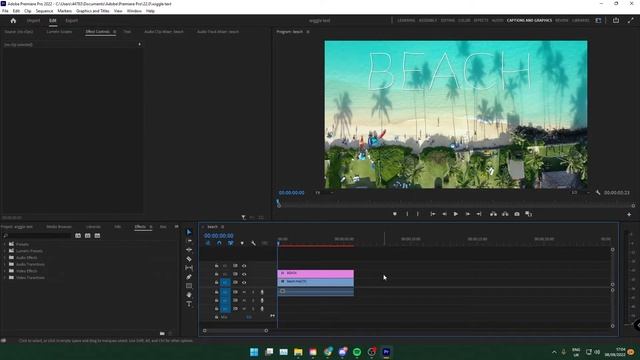Screen dimensions: 640x360
Task: Open Program monitor settings wrench
Action: [598, 193]
